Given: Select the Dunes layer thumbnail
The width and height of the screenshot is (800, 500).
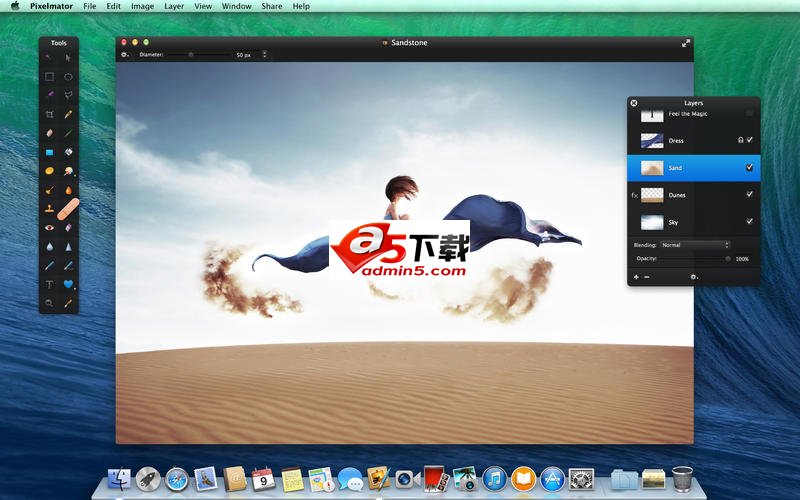Looking at the screenshot, I should [x=652, y=195].
